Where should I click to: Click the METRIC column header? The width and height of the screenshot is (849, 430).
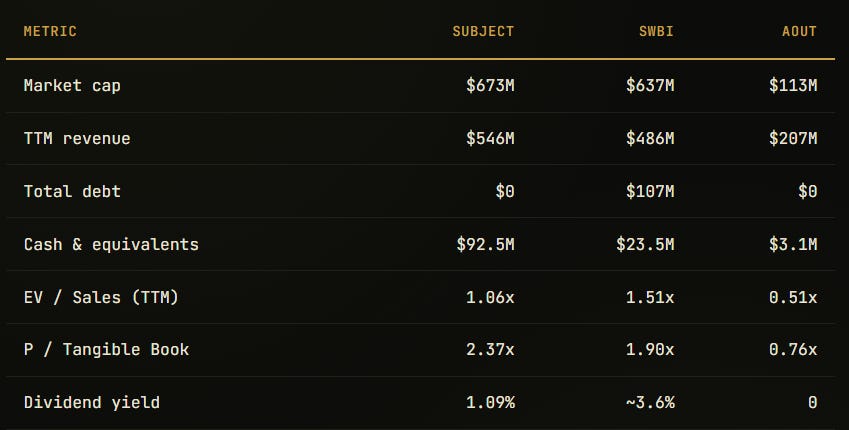pyautogui.click(x=50, y=31)
